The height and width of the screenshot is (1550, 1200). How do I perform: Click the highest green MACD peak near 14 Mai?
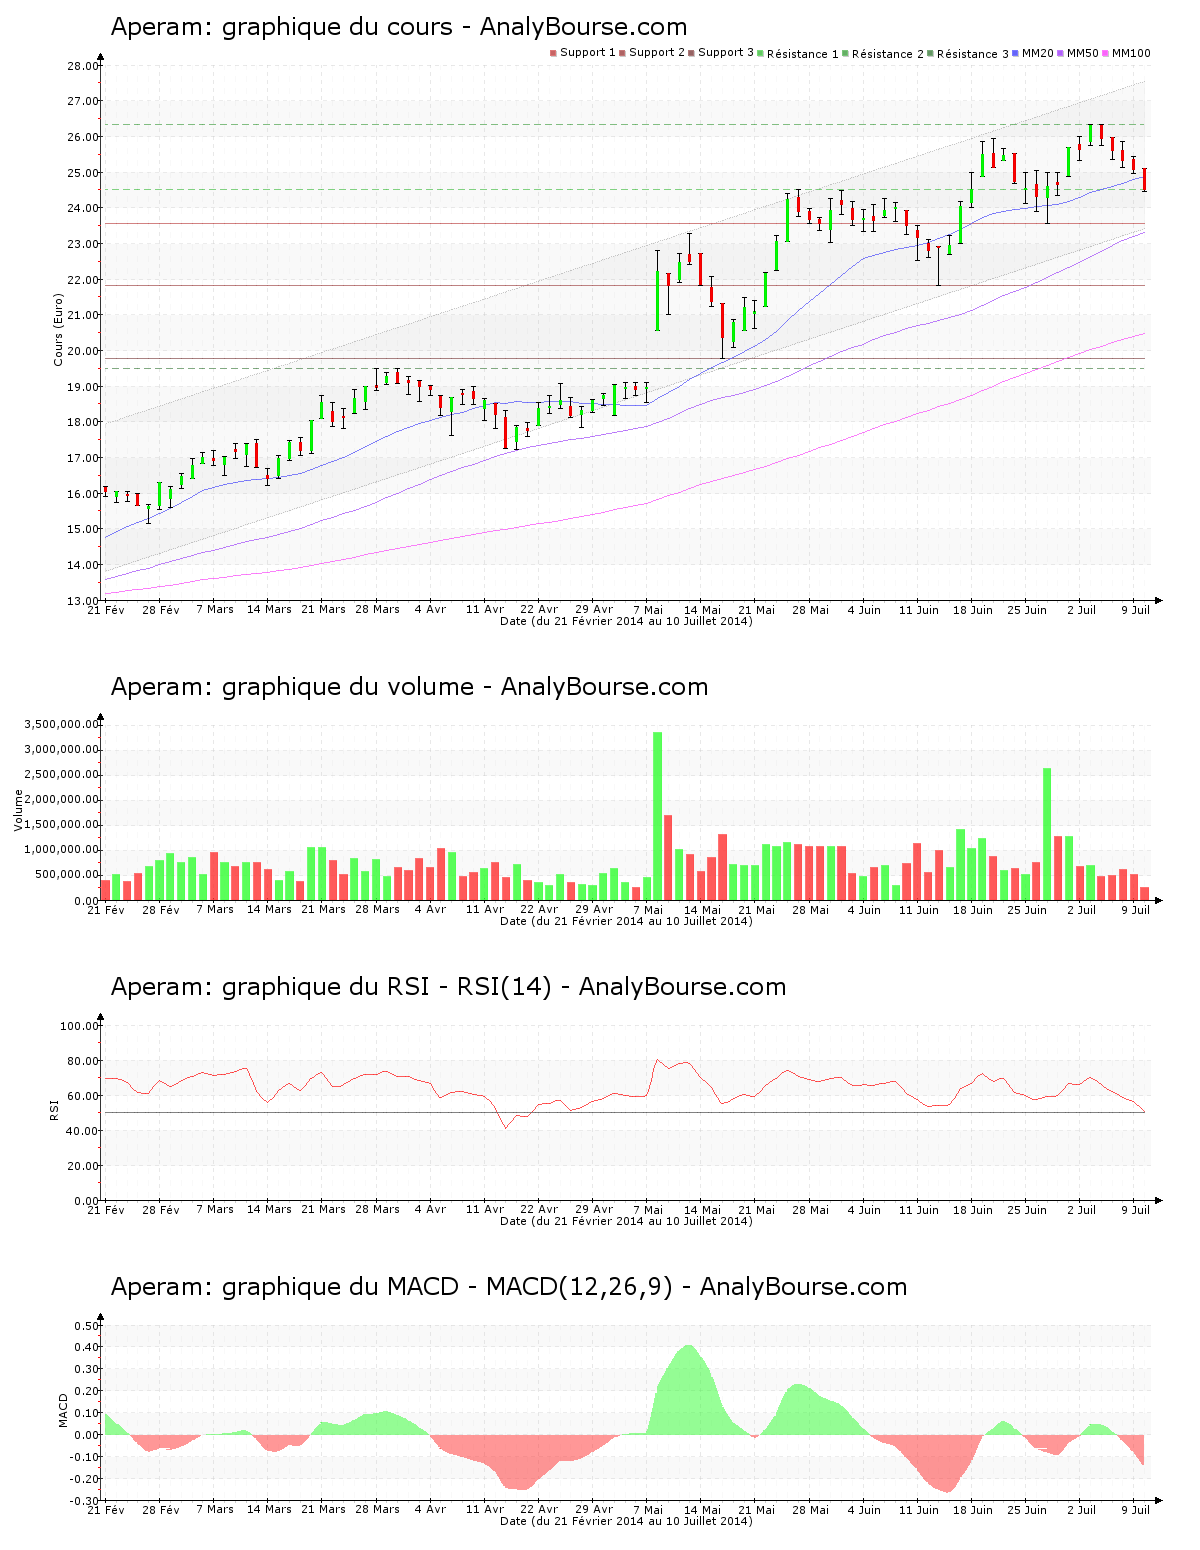(x=690, y=1390)
